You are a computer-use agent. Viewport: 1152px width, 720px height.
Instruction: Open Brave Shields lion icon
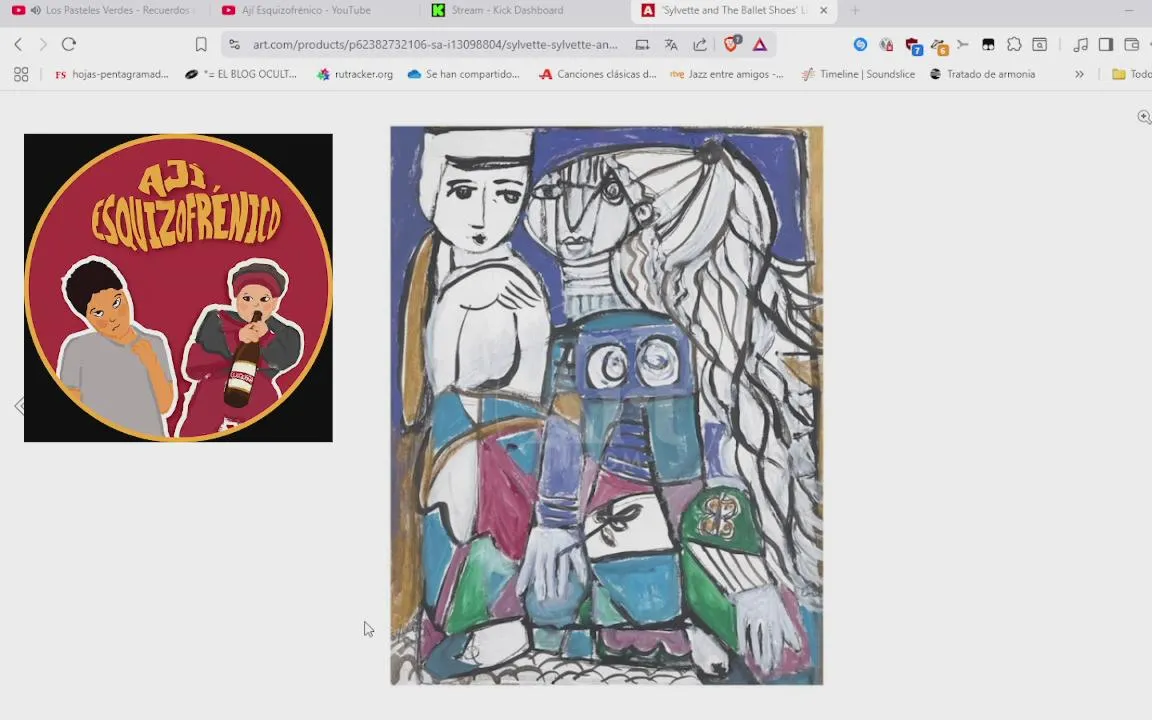tap(732, 44)
